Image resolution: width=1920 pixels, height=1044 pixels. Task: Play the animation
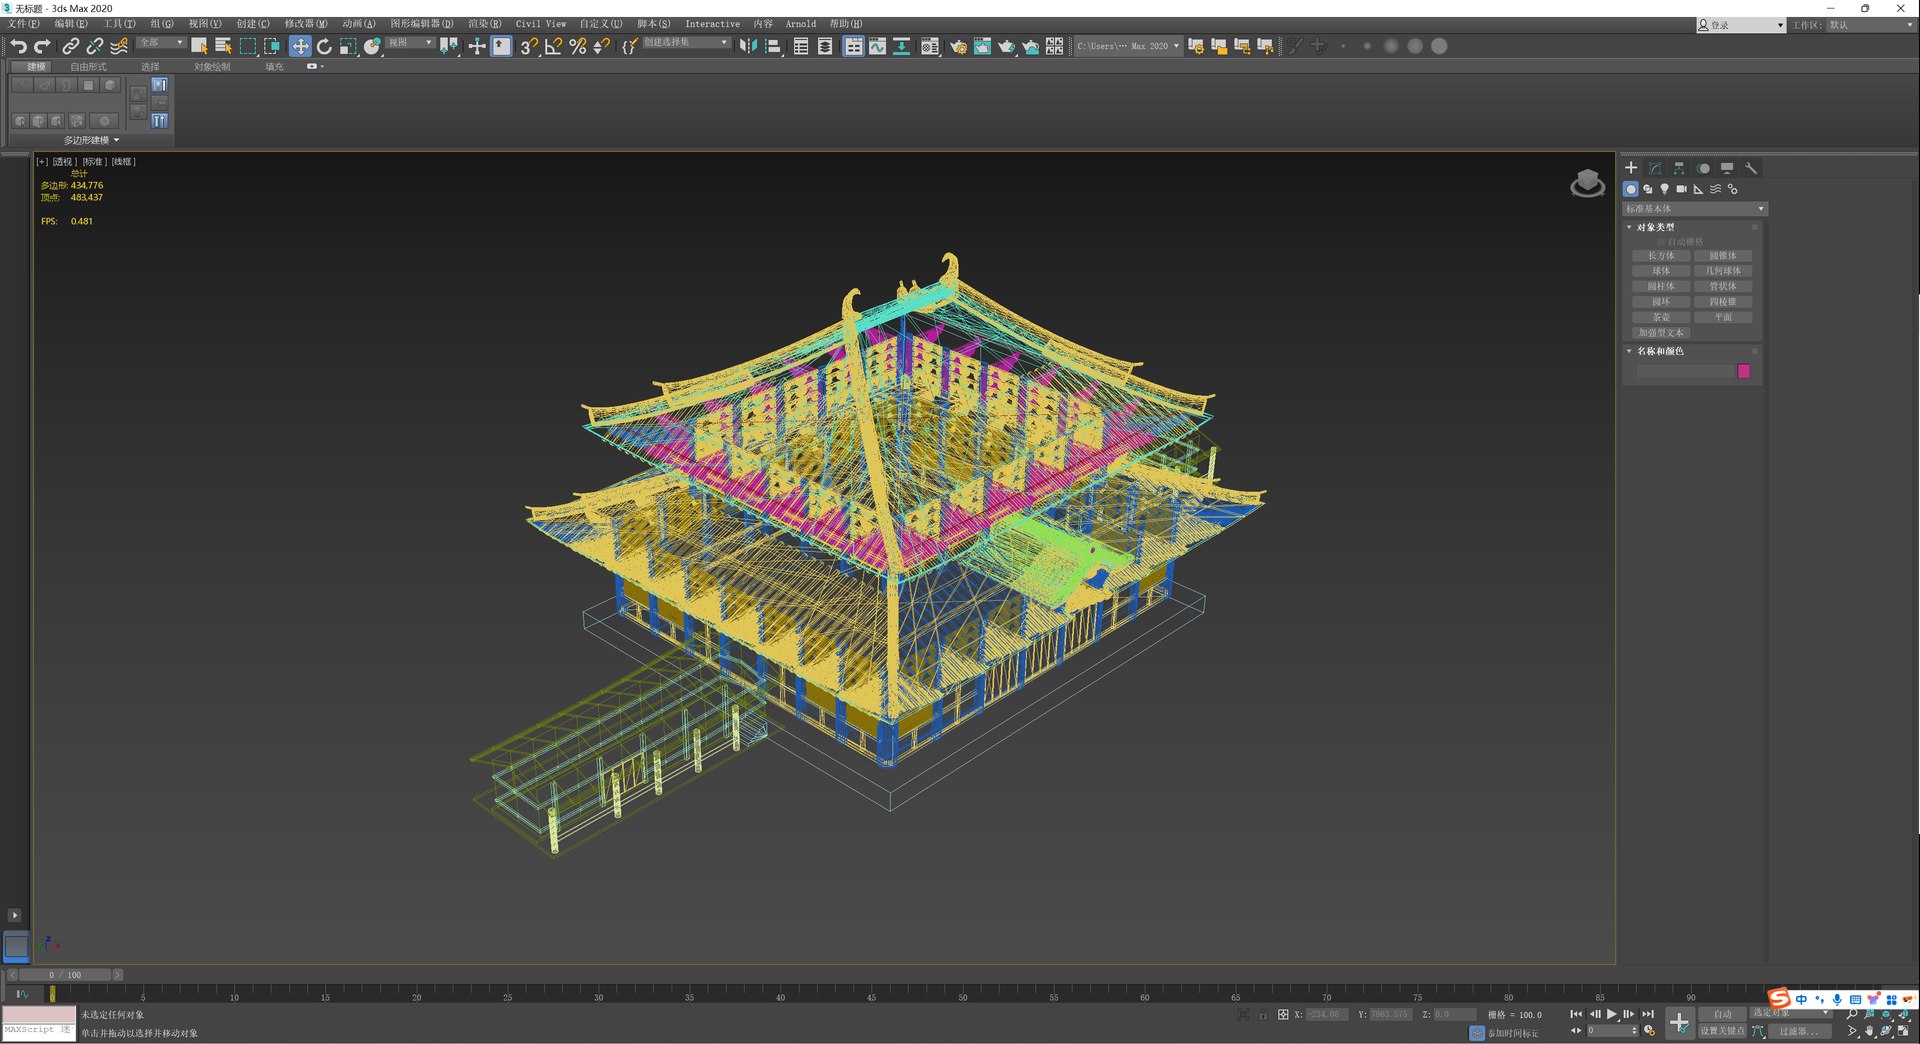[1611, 1014]
